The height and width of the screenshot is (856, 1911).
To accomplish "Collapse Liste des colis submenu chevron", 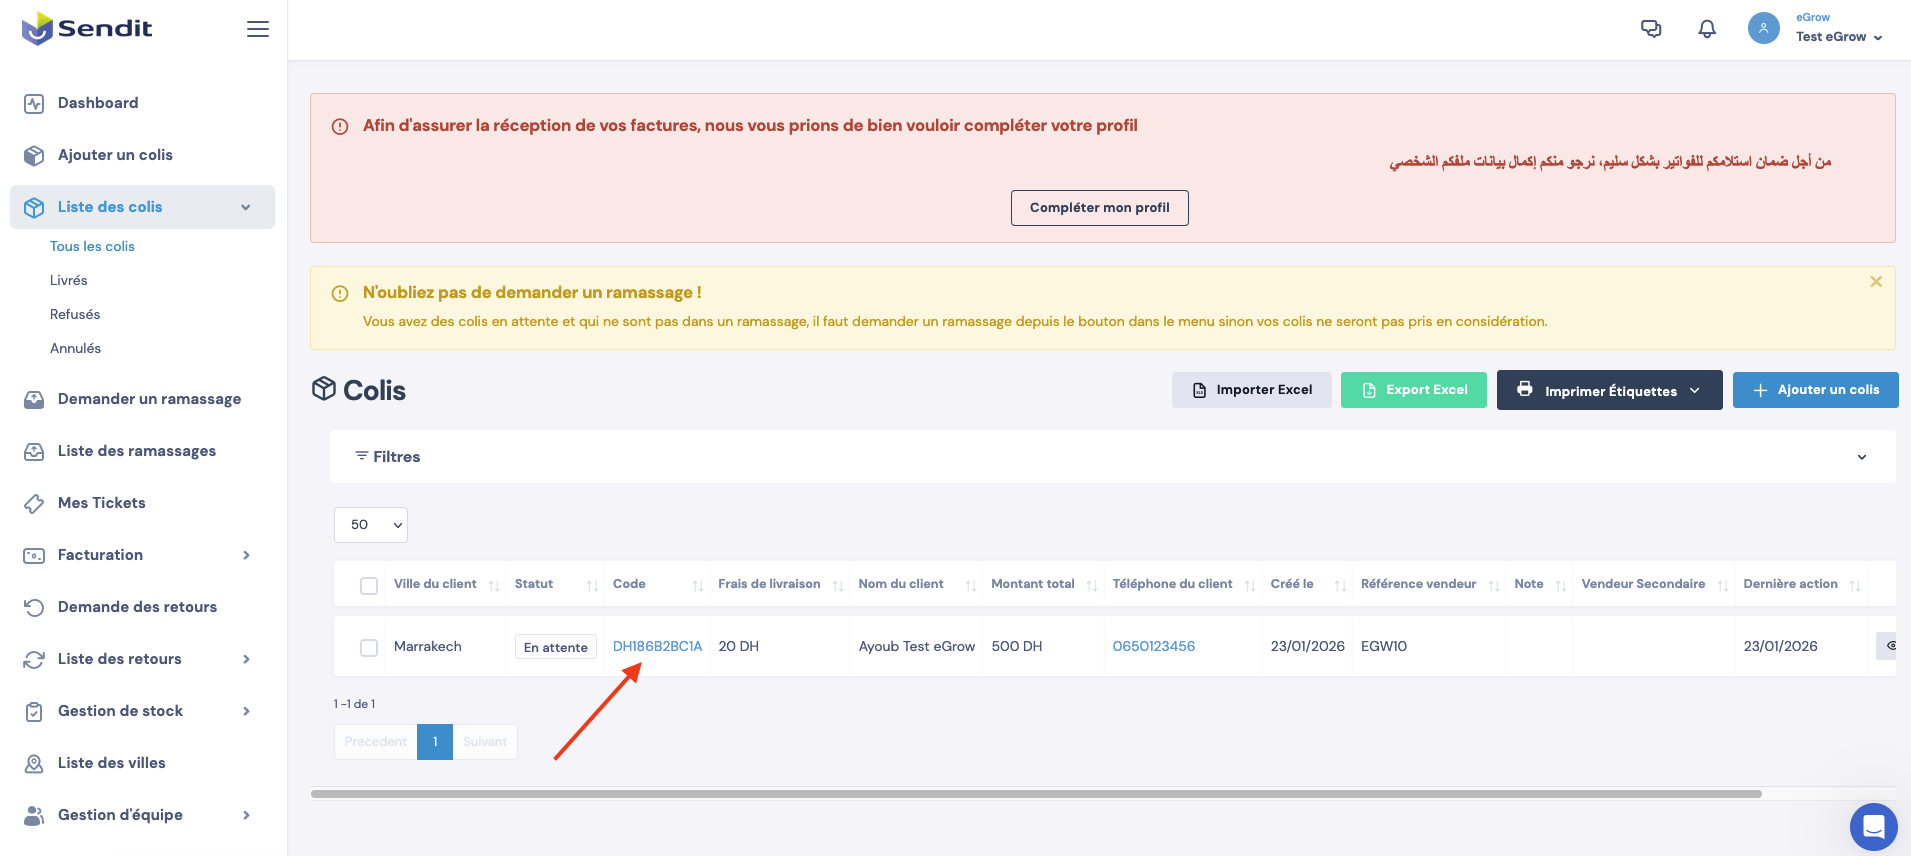I will coord(246,207).
